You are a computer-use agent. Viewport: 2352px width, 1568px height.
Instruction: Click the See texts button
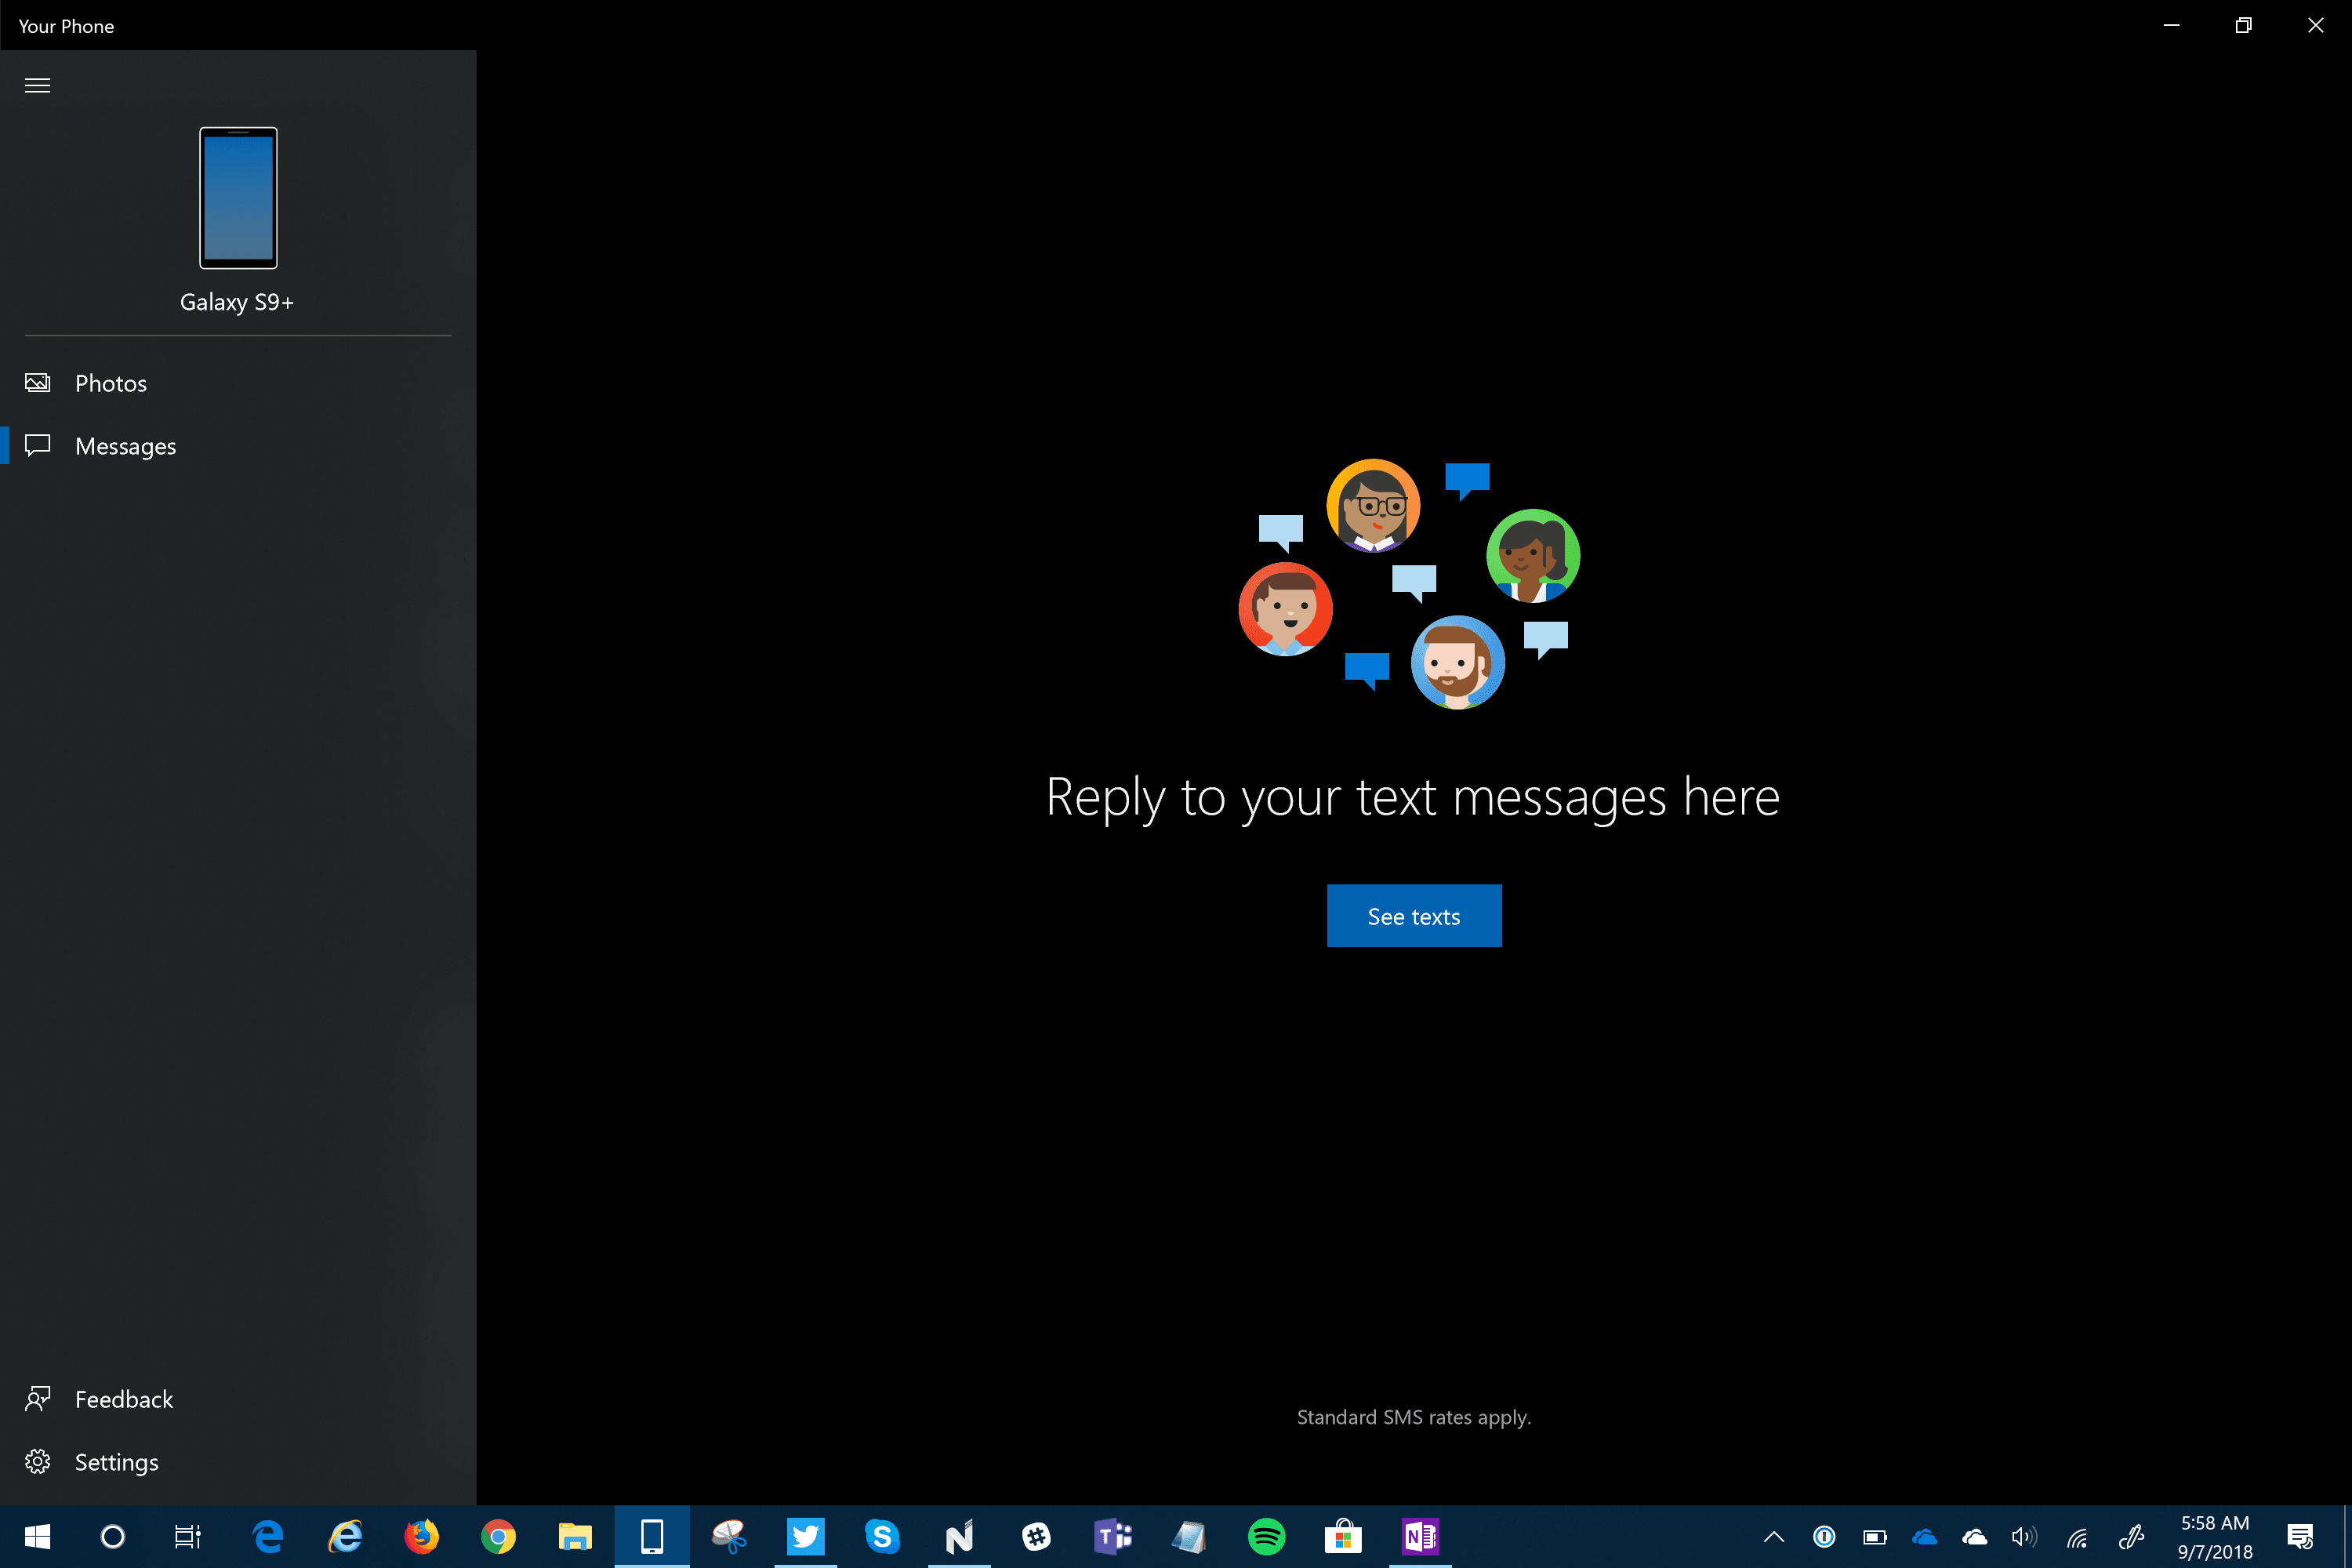point(1414,915)
